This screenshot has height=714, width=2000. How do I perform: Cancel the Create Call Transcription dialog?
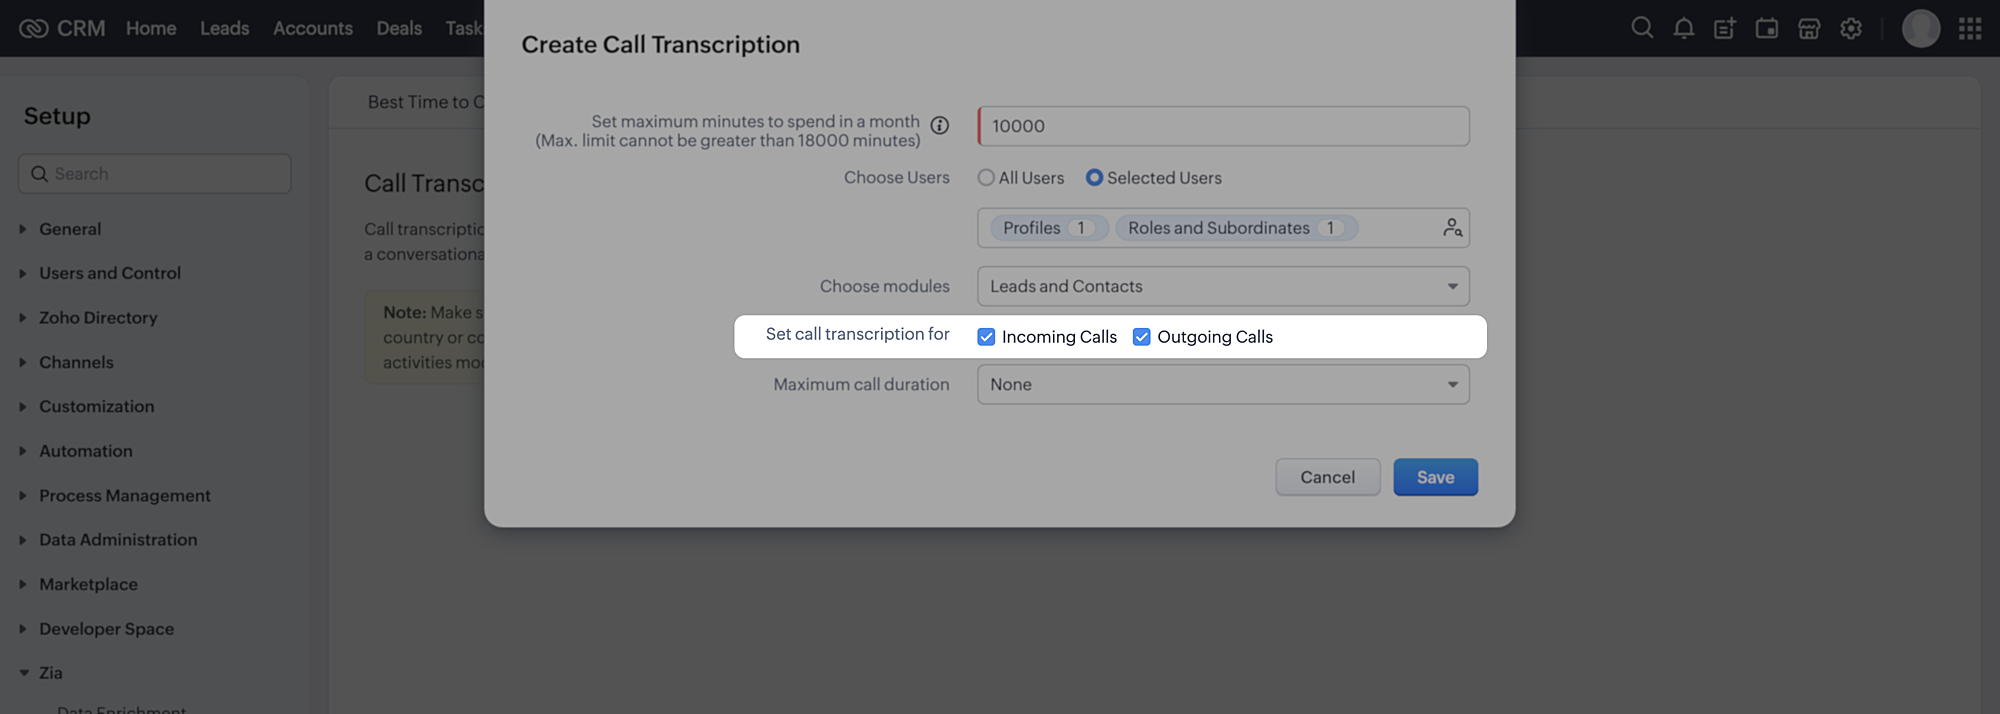(1327, 477)
